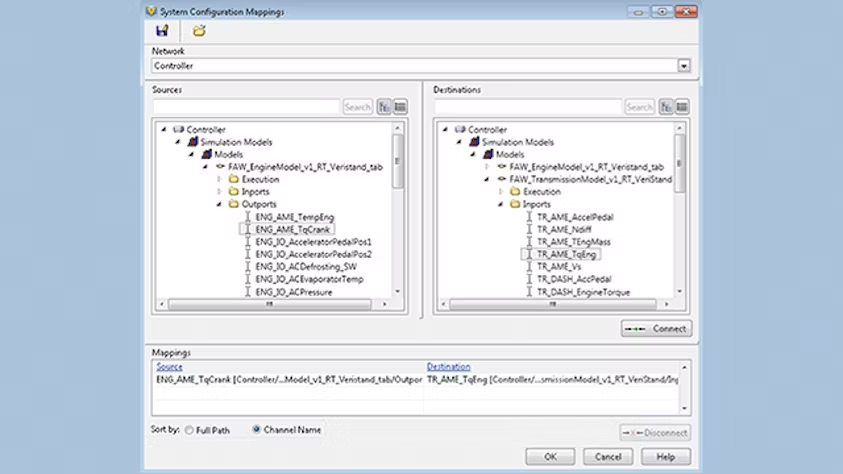Screen dimensions: 843x474
Task: Click the Sources search input field
Action: point(246,107)
